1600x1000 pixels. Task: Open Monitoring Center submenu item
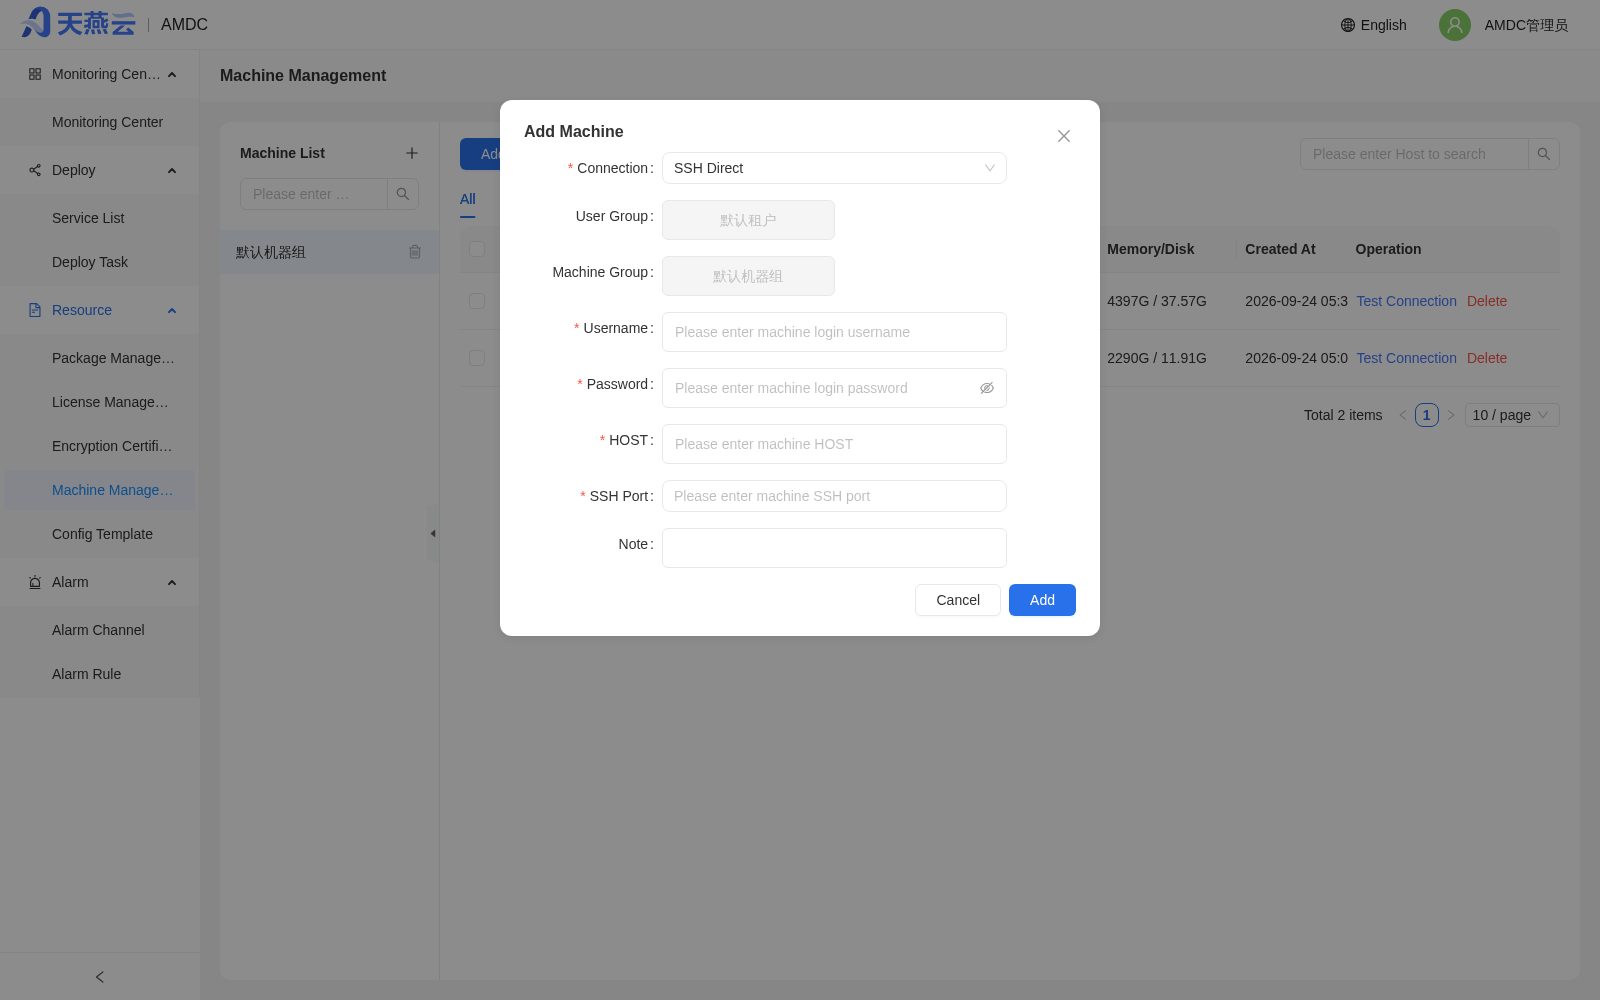pos(100,122)
